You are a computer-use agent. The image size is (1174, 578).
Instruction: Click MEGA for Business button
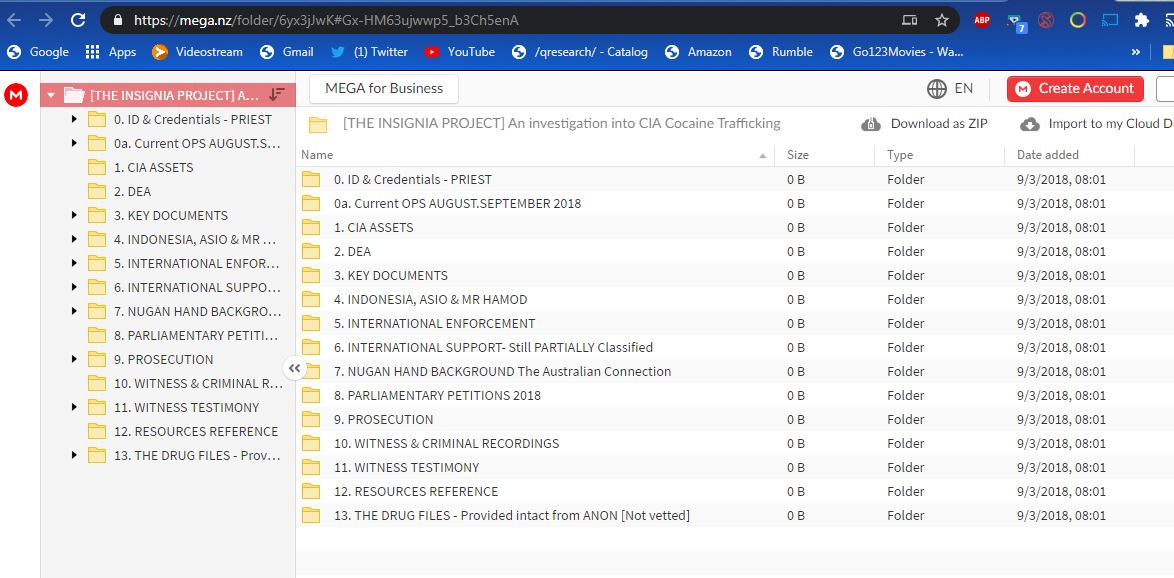384,88
